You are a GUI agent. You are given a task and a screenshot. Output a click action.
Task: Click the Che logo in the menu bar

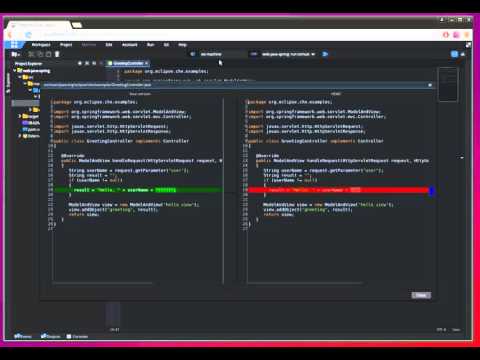point(14,45)
